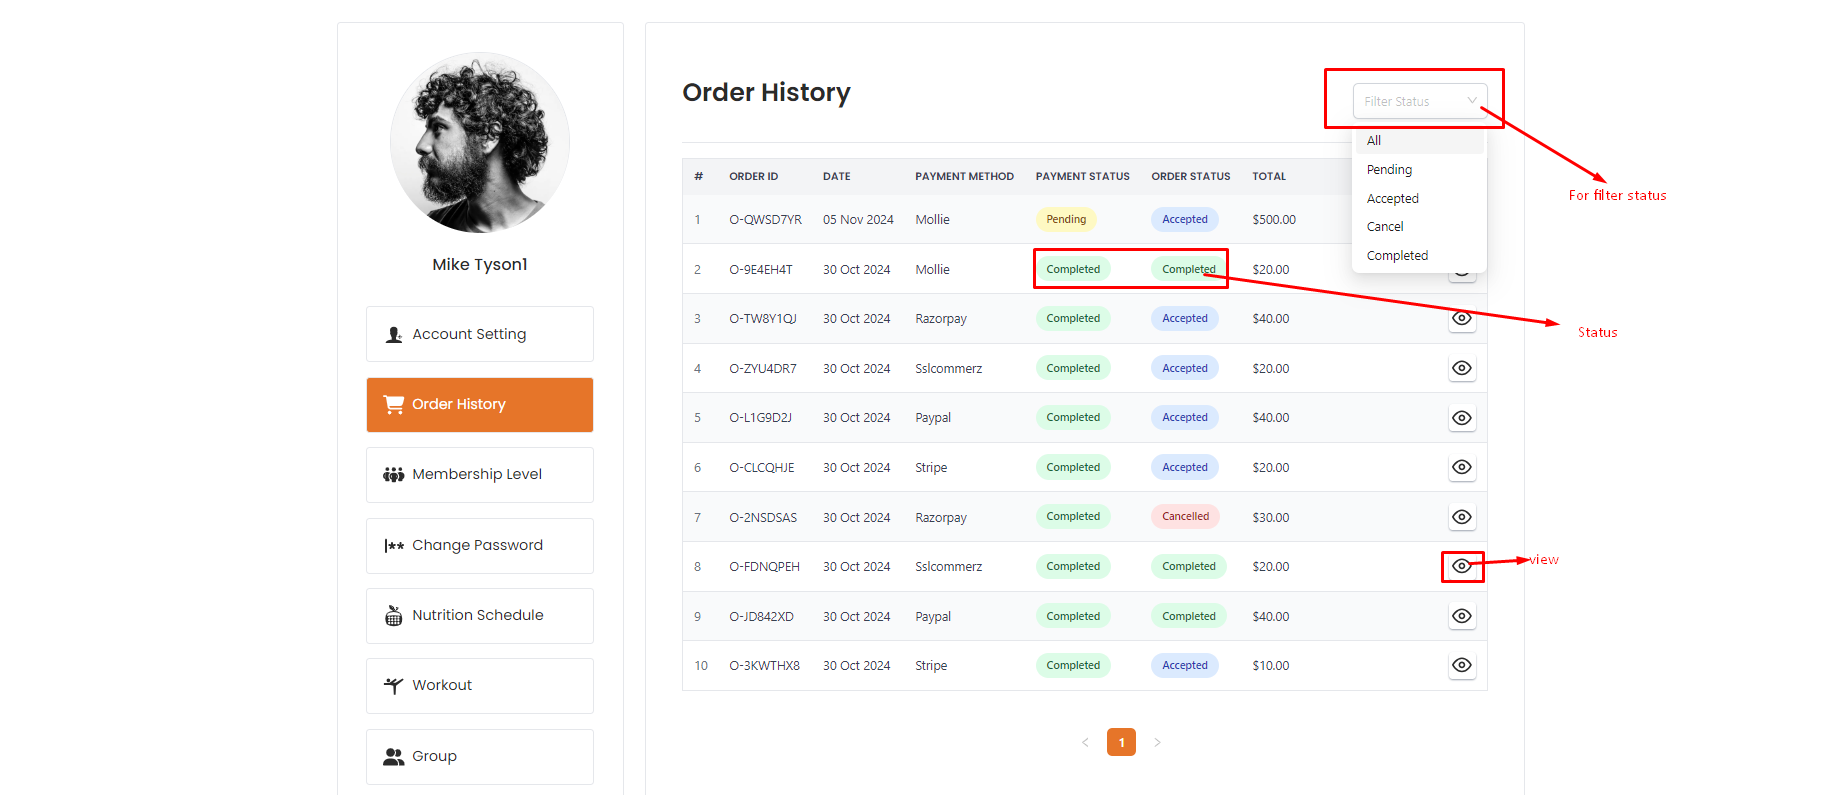Click the Workout figure icon
The height and width of the screenshot is (795, 1837).
coord(394,685)
